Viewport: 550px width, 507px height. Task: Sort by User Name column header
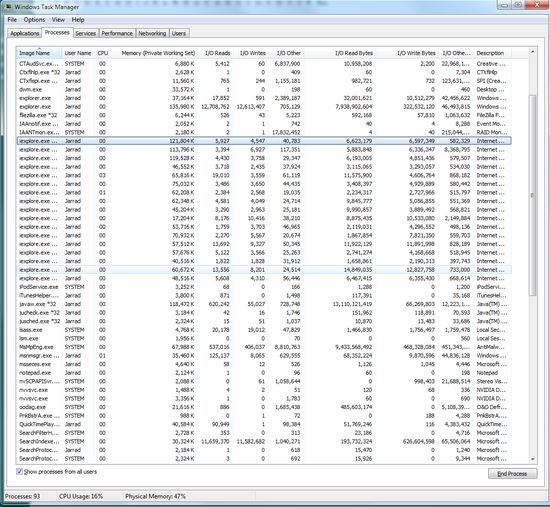point(78,53)
